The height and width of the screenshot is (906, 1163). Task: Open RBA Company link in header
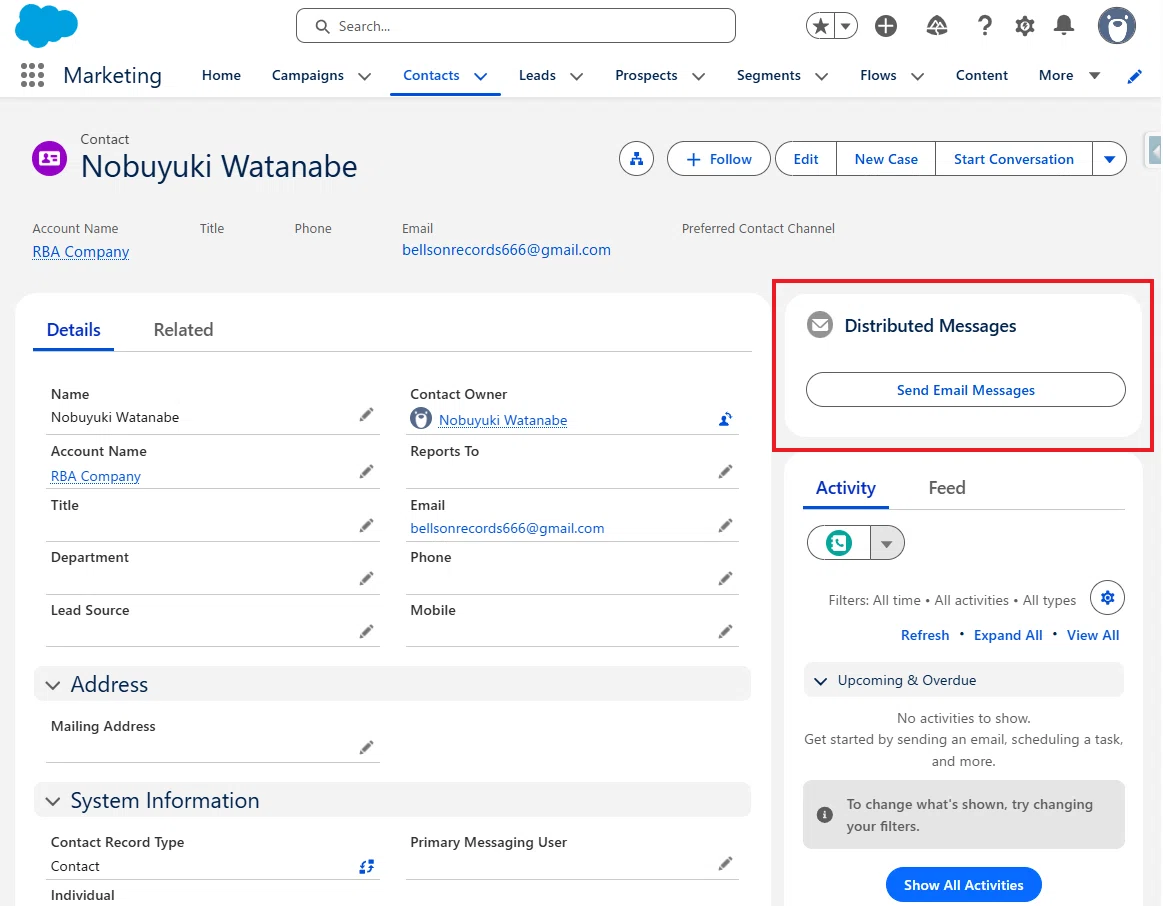click(81, 251)
